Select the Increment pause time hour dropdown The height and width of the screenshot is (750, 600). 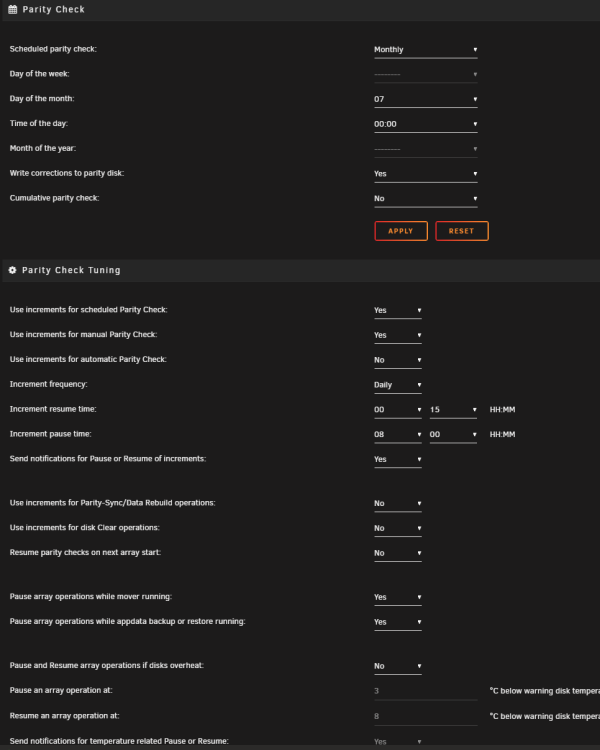[398, 435]
